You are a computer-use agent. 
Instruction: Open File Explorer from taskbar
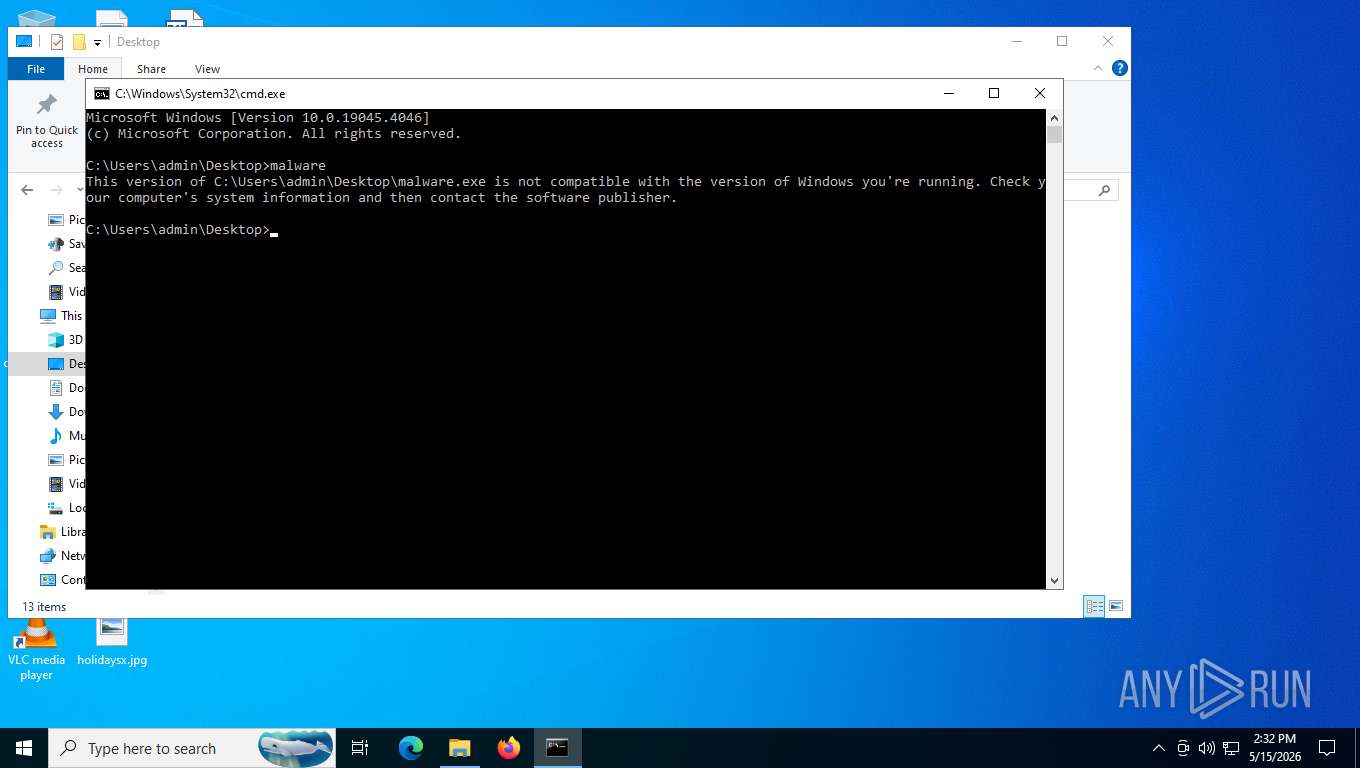click(x=459, y=748)
